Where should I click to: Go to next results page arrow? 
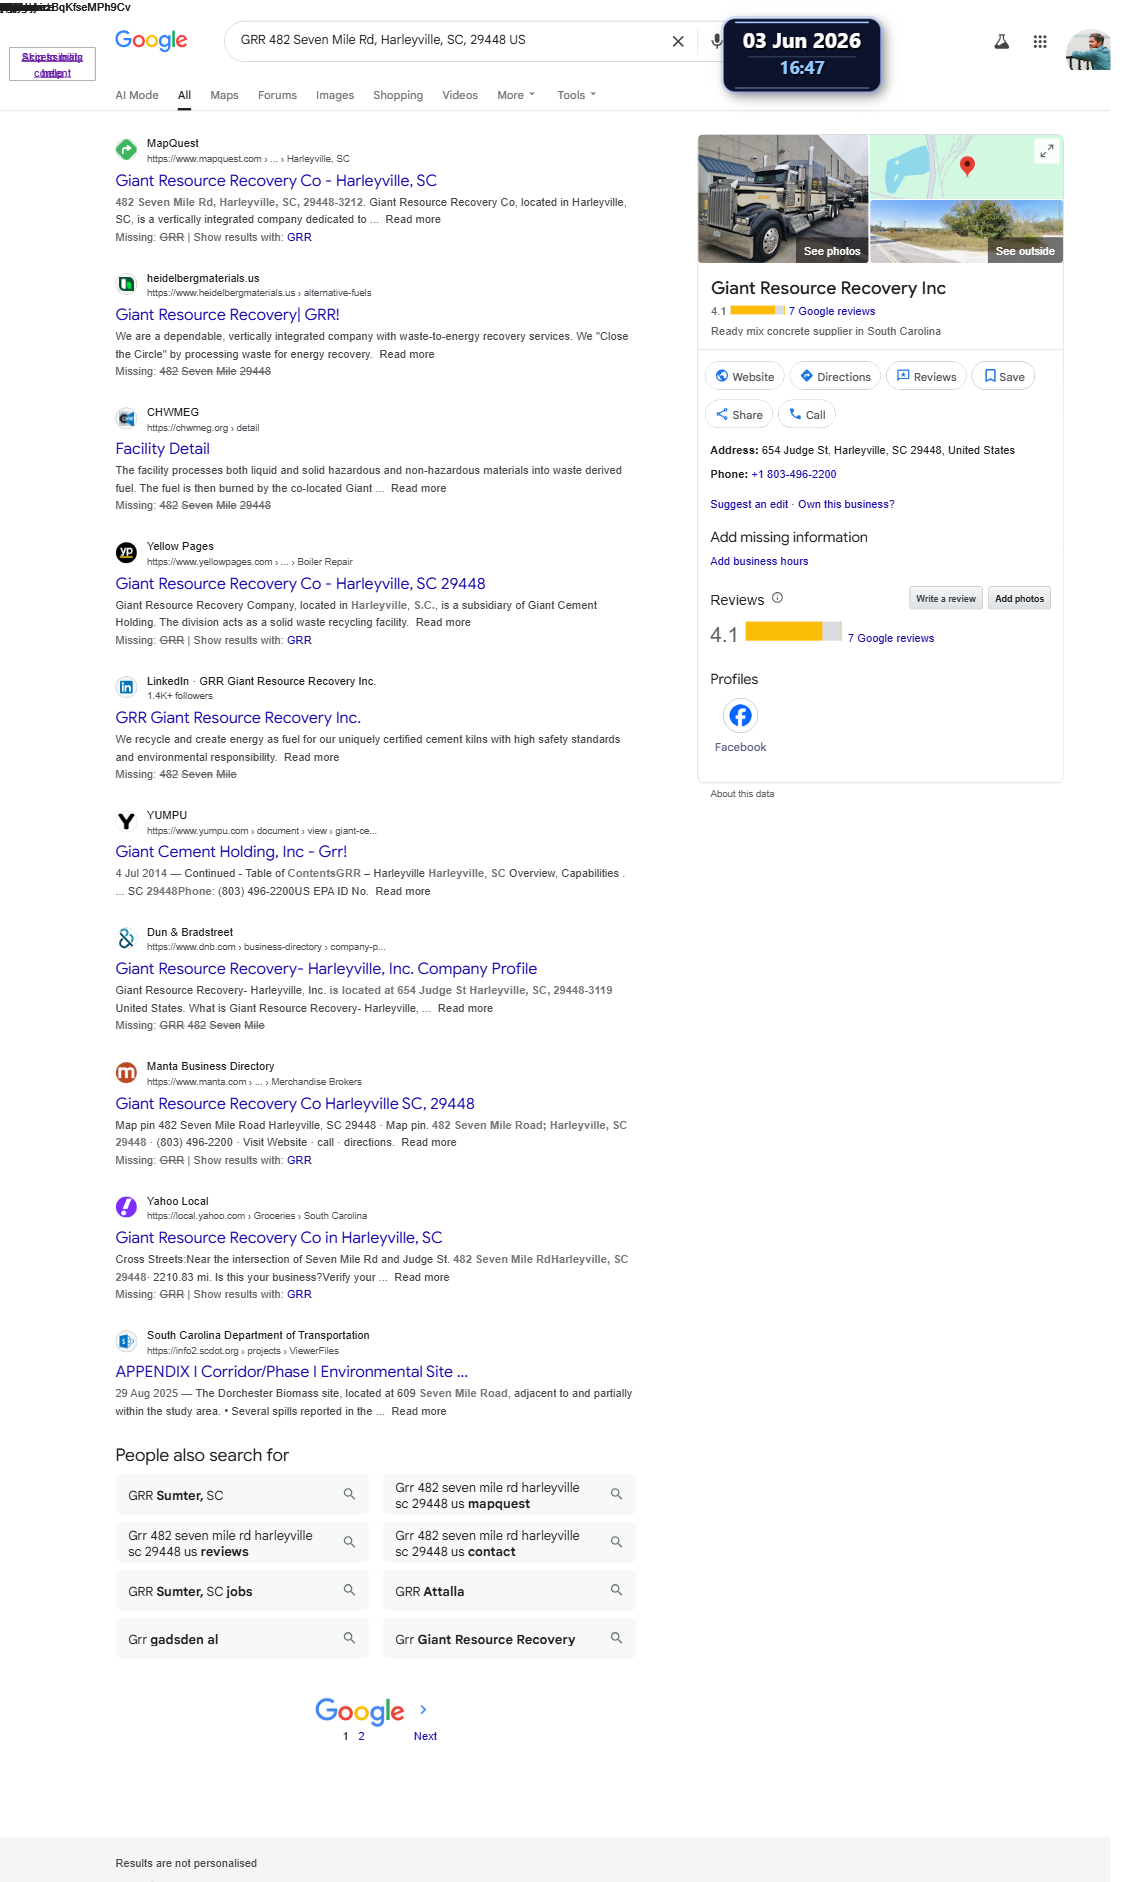coord(424,1709)
